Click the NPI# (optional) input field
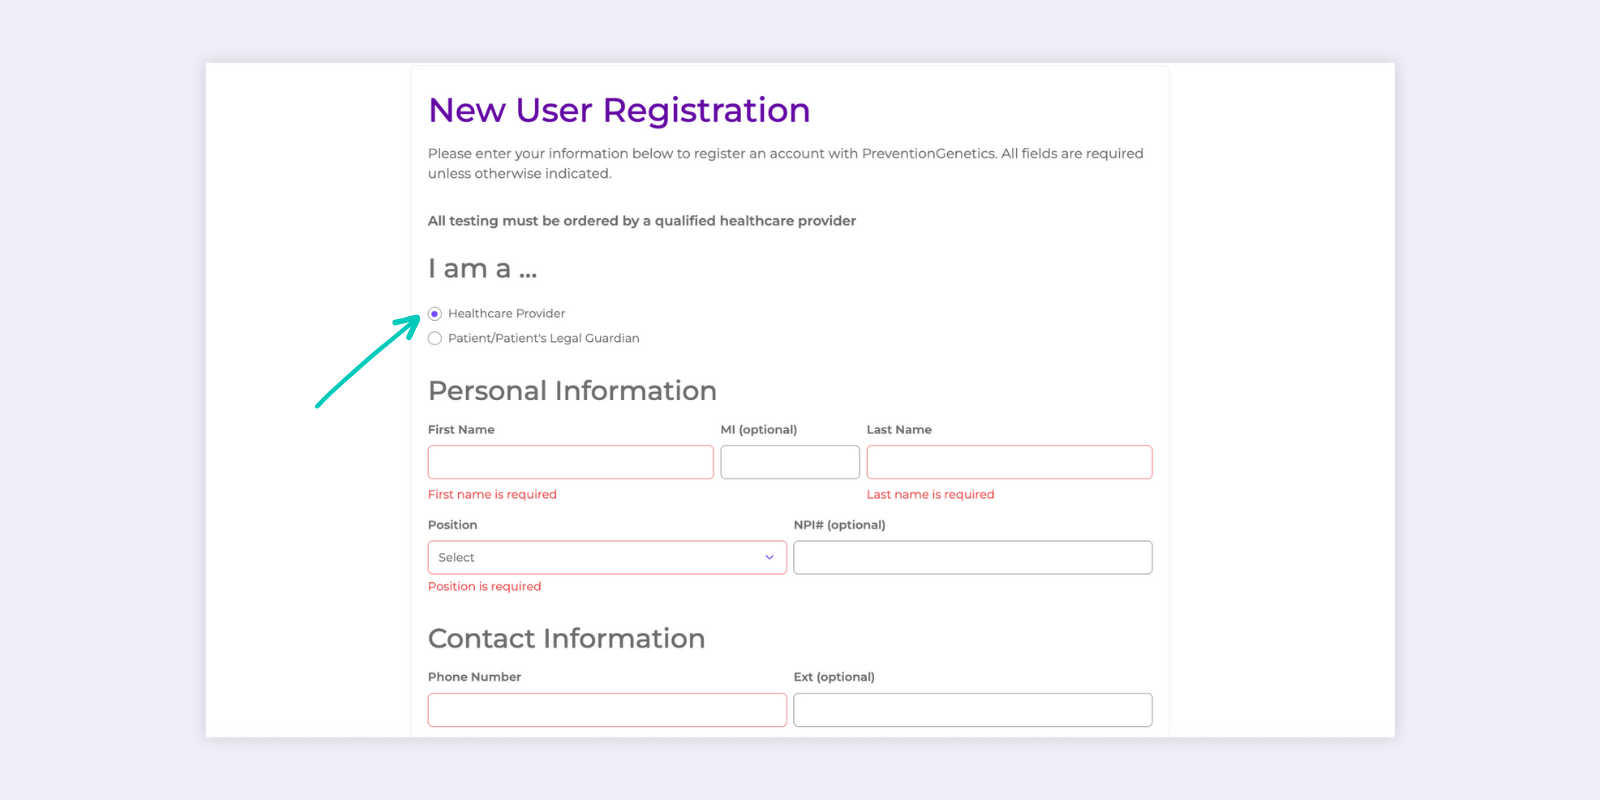The image size is (1600, 800). [972, 558]
